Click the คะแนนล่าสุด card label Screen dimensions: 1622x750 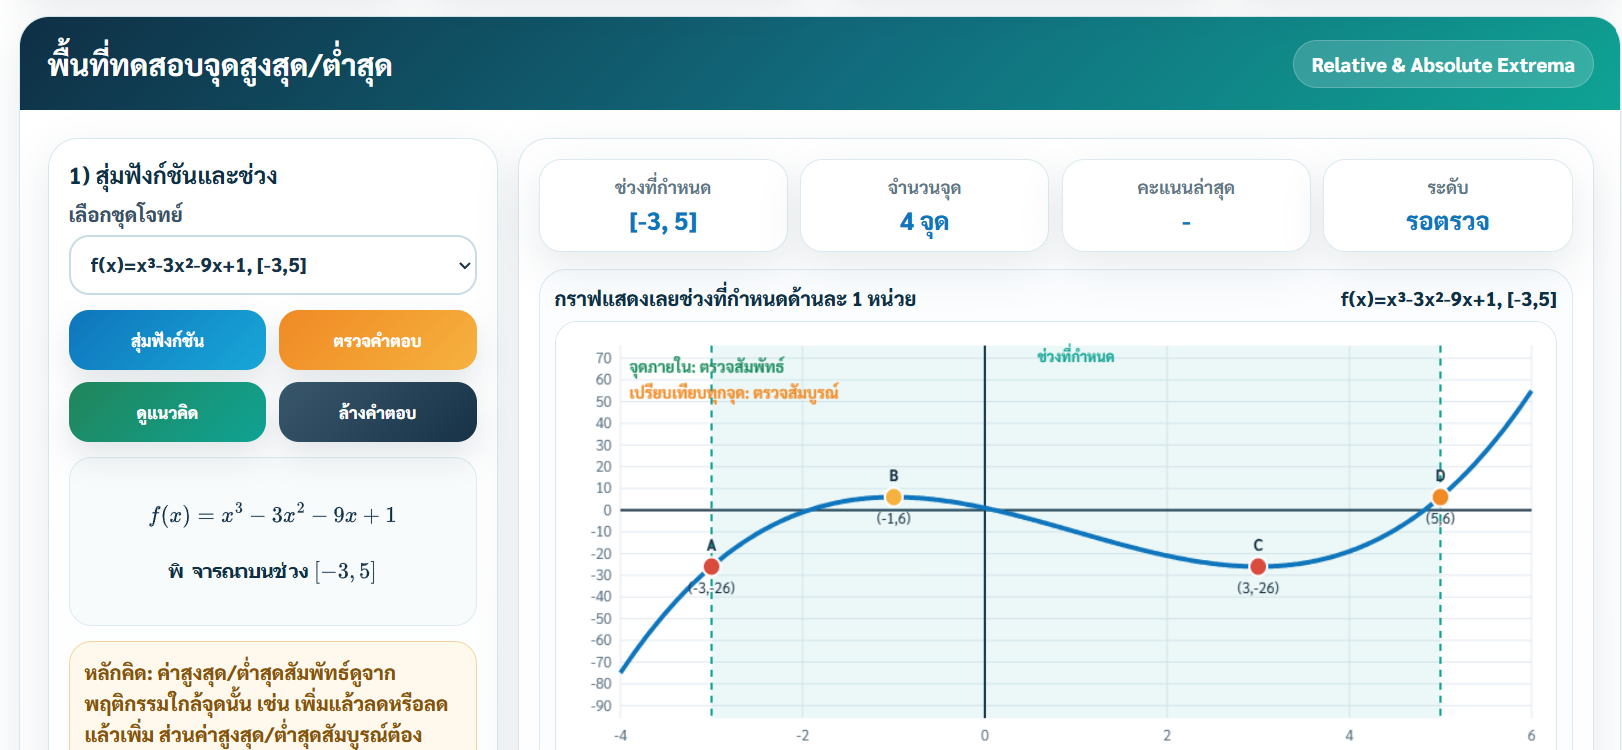tap(1186, 188)
